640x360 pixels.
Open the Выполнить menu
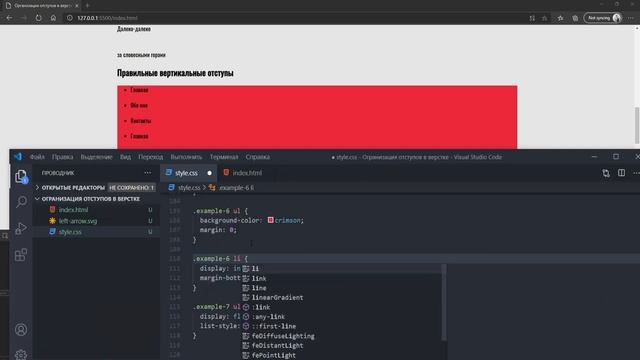point(186,157)
